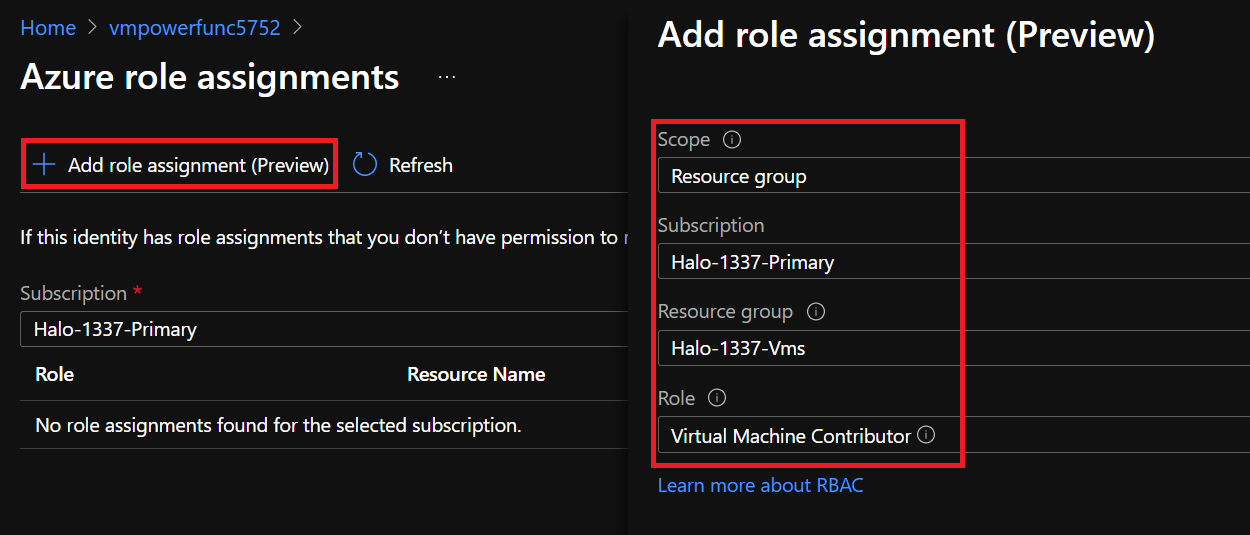Image resolution: width=1250 pixels, height=535 pixels.
Task: Go to Home in the breadcrumb
Action: [x=48, y=28]
